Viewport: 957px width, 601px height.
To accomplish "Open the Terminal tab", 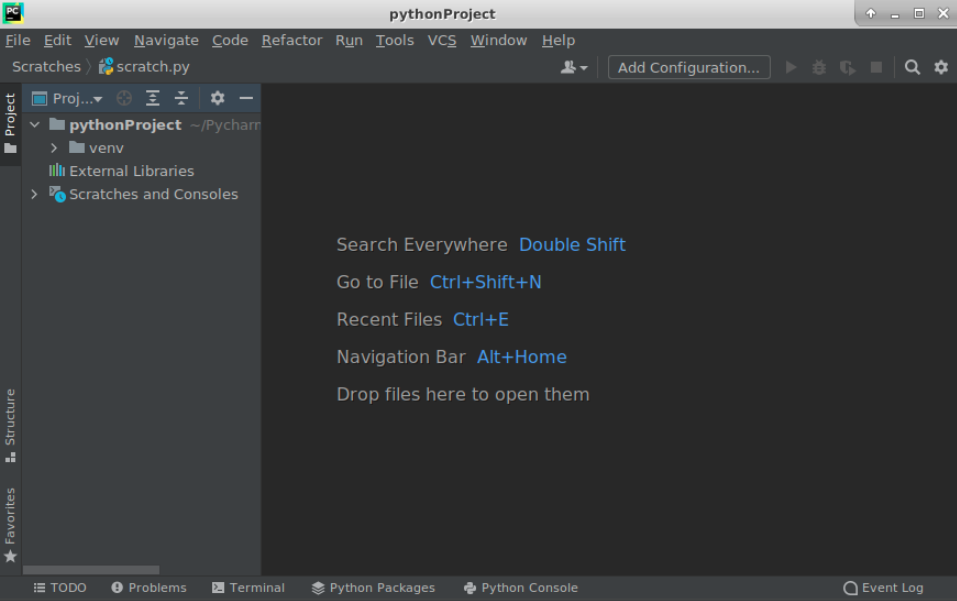I will [x=248, y=588].
